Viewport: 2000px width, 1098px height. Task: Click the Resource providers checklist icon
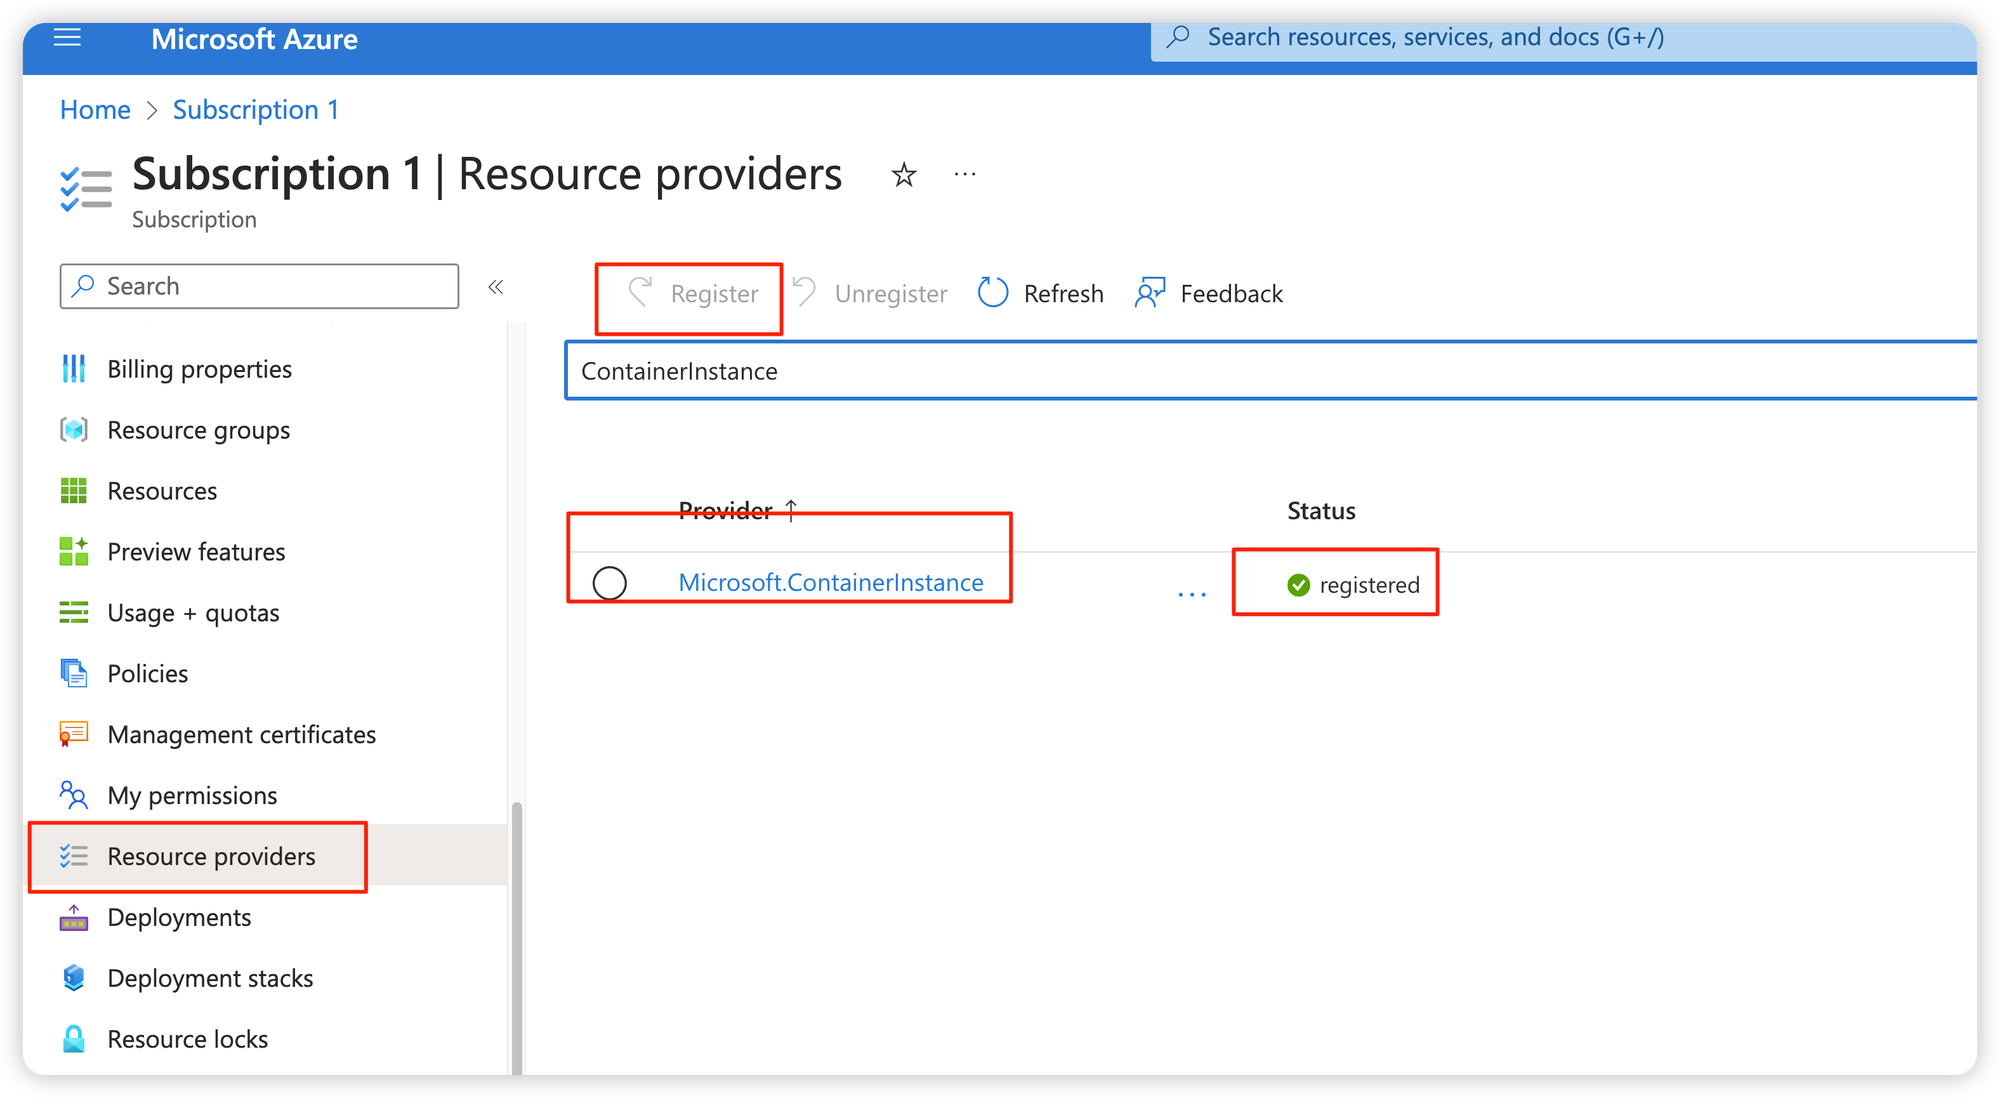pos(74,856)
